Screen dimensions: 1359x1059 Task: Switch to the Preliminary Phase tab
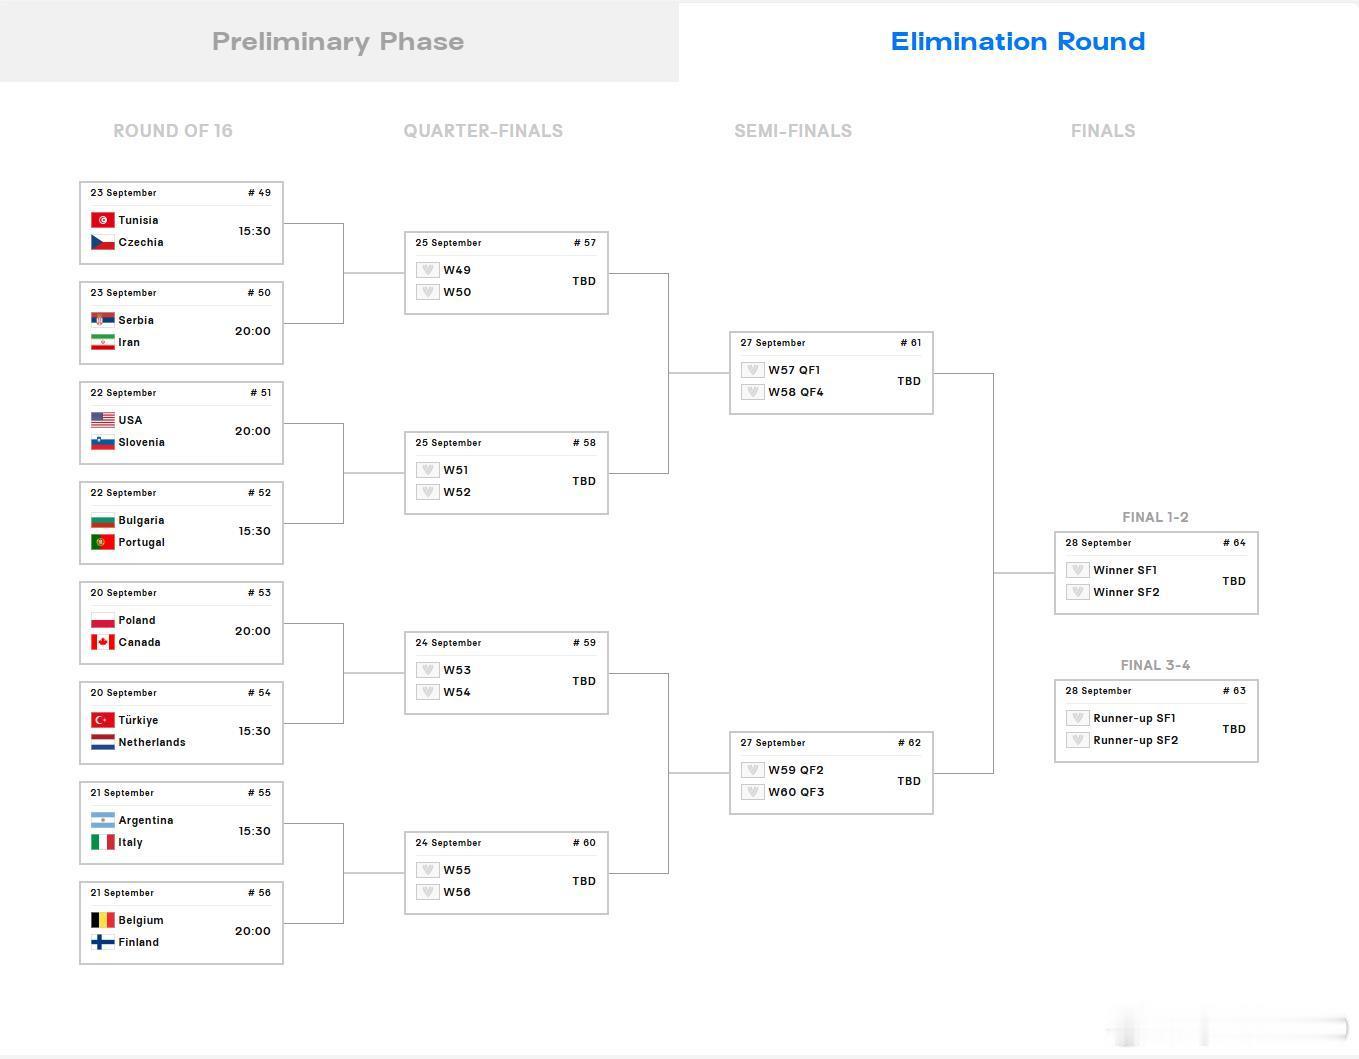coord(339,41)
